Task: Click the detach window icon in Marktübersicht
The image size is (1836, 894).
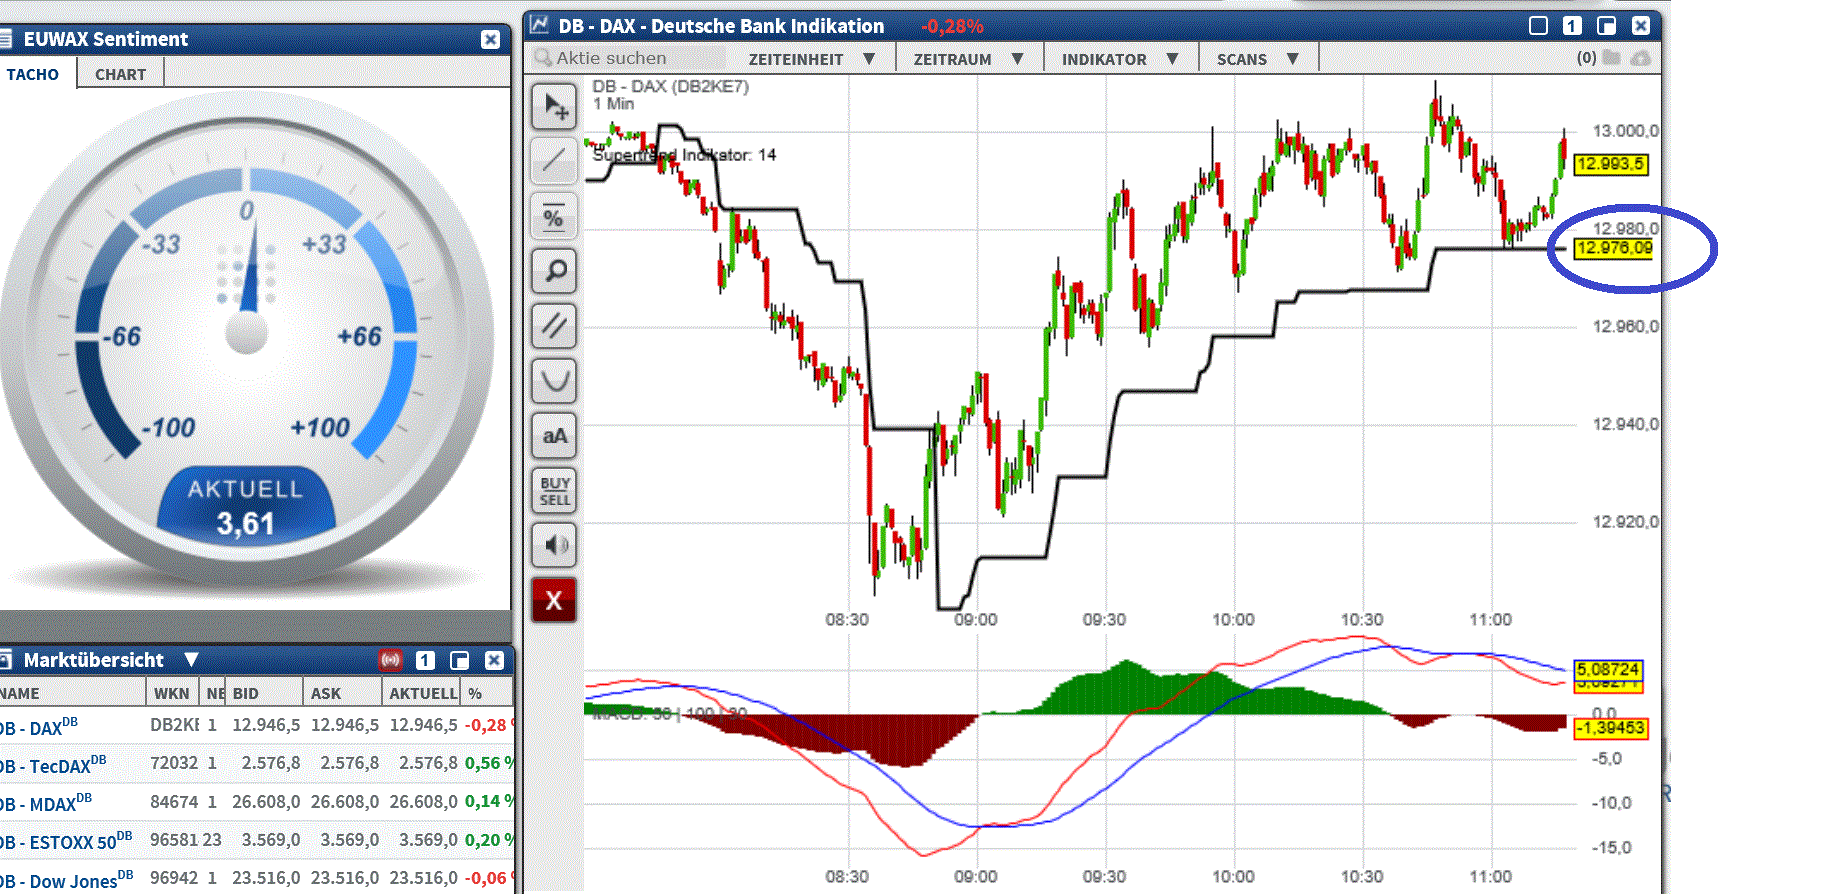Action: tap(460, 660)
